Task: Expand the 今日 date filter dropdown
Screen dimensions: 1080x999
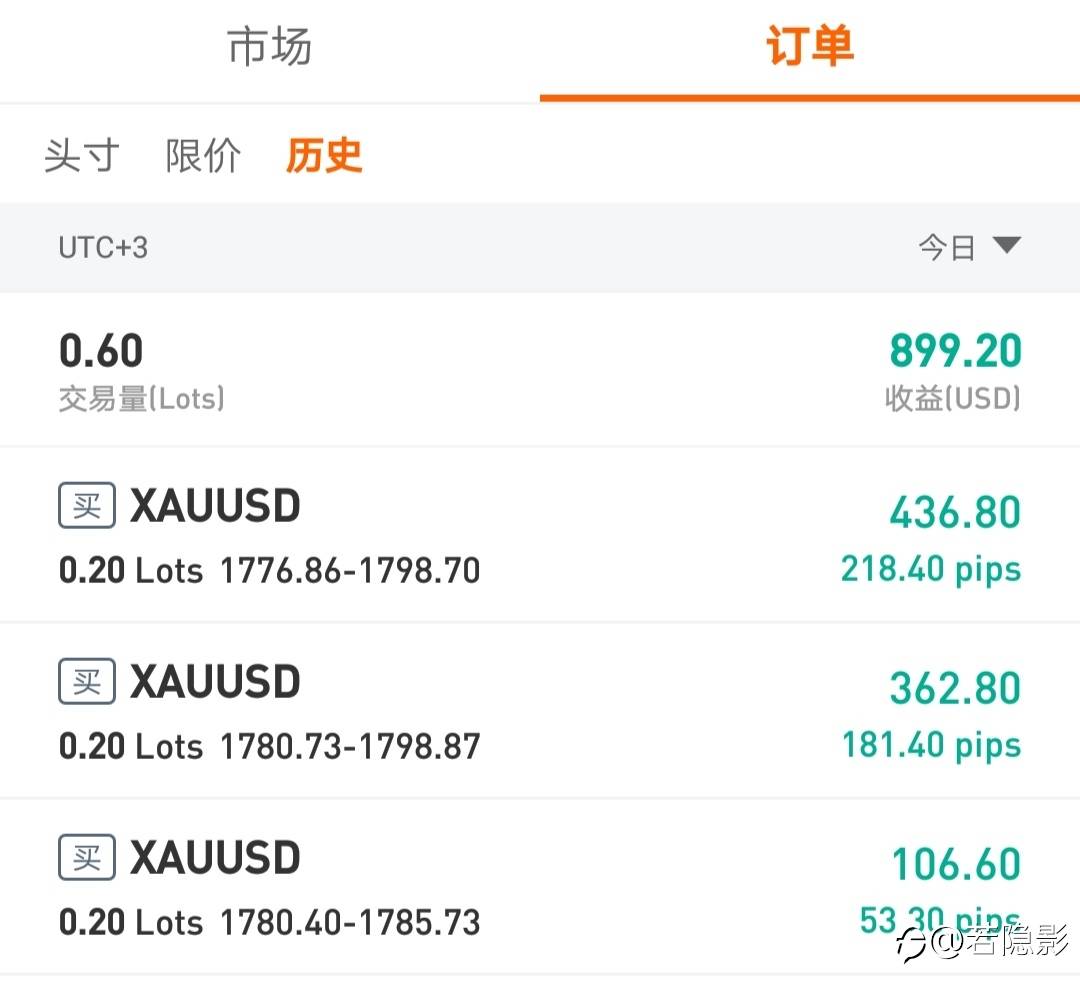Action: pyautogui.click(x=969, y=247)
